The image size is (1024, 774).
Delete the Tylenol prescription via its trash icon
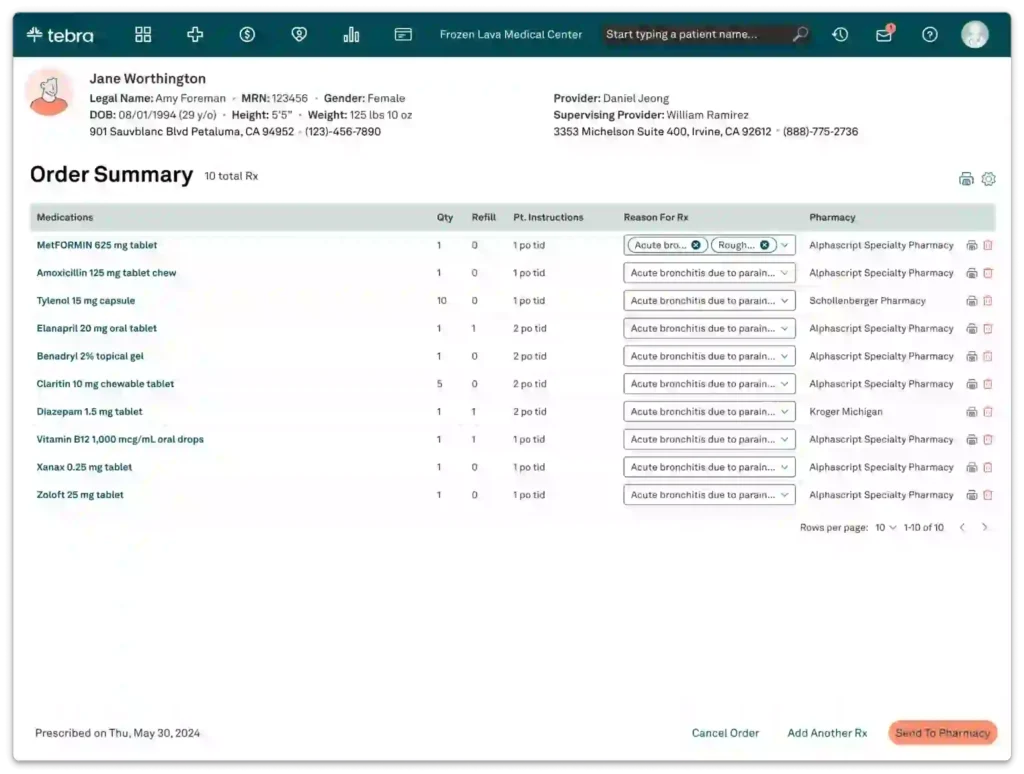pyautogui.click(x=988, y=300)
